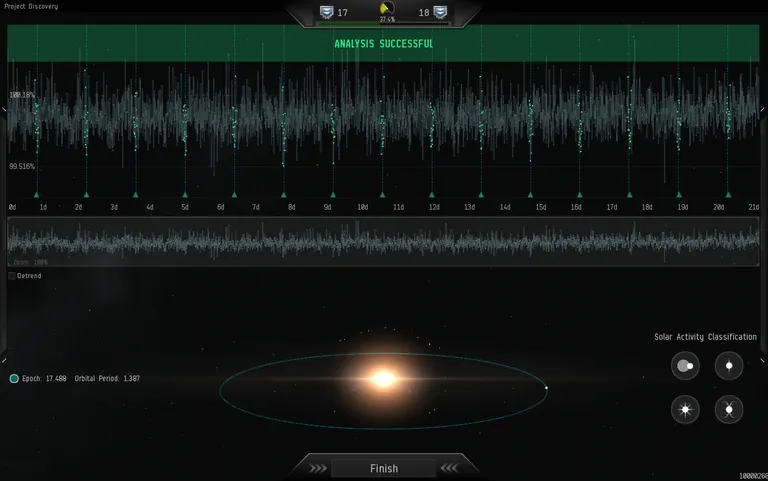Click the Analysis Successful banner

point(383,44)
